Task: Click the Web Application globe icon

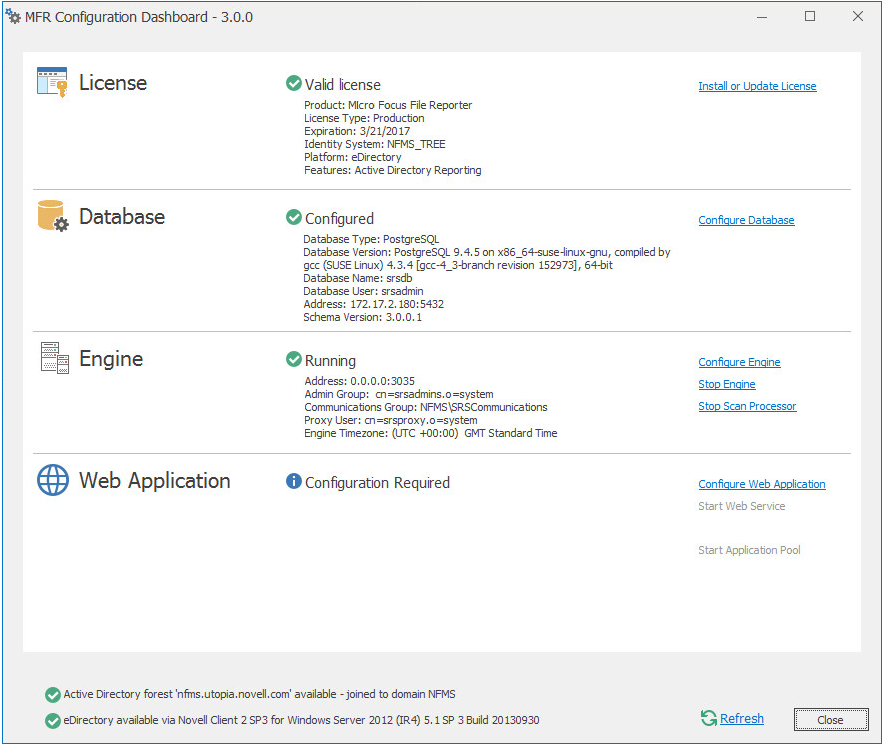Action: pos(53,480)
